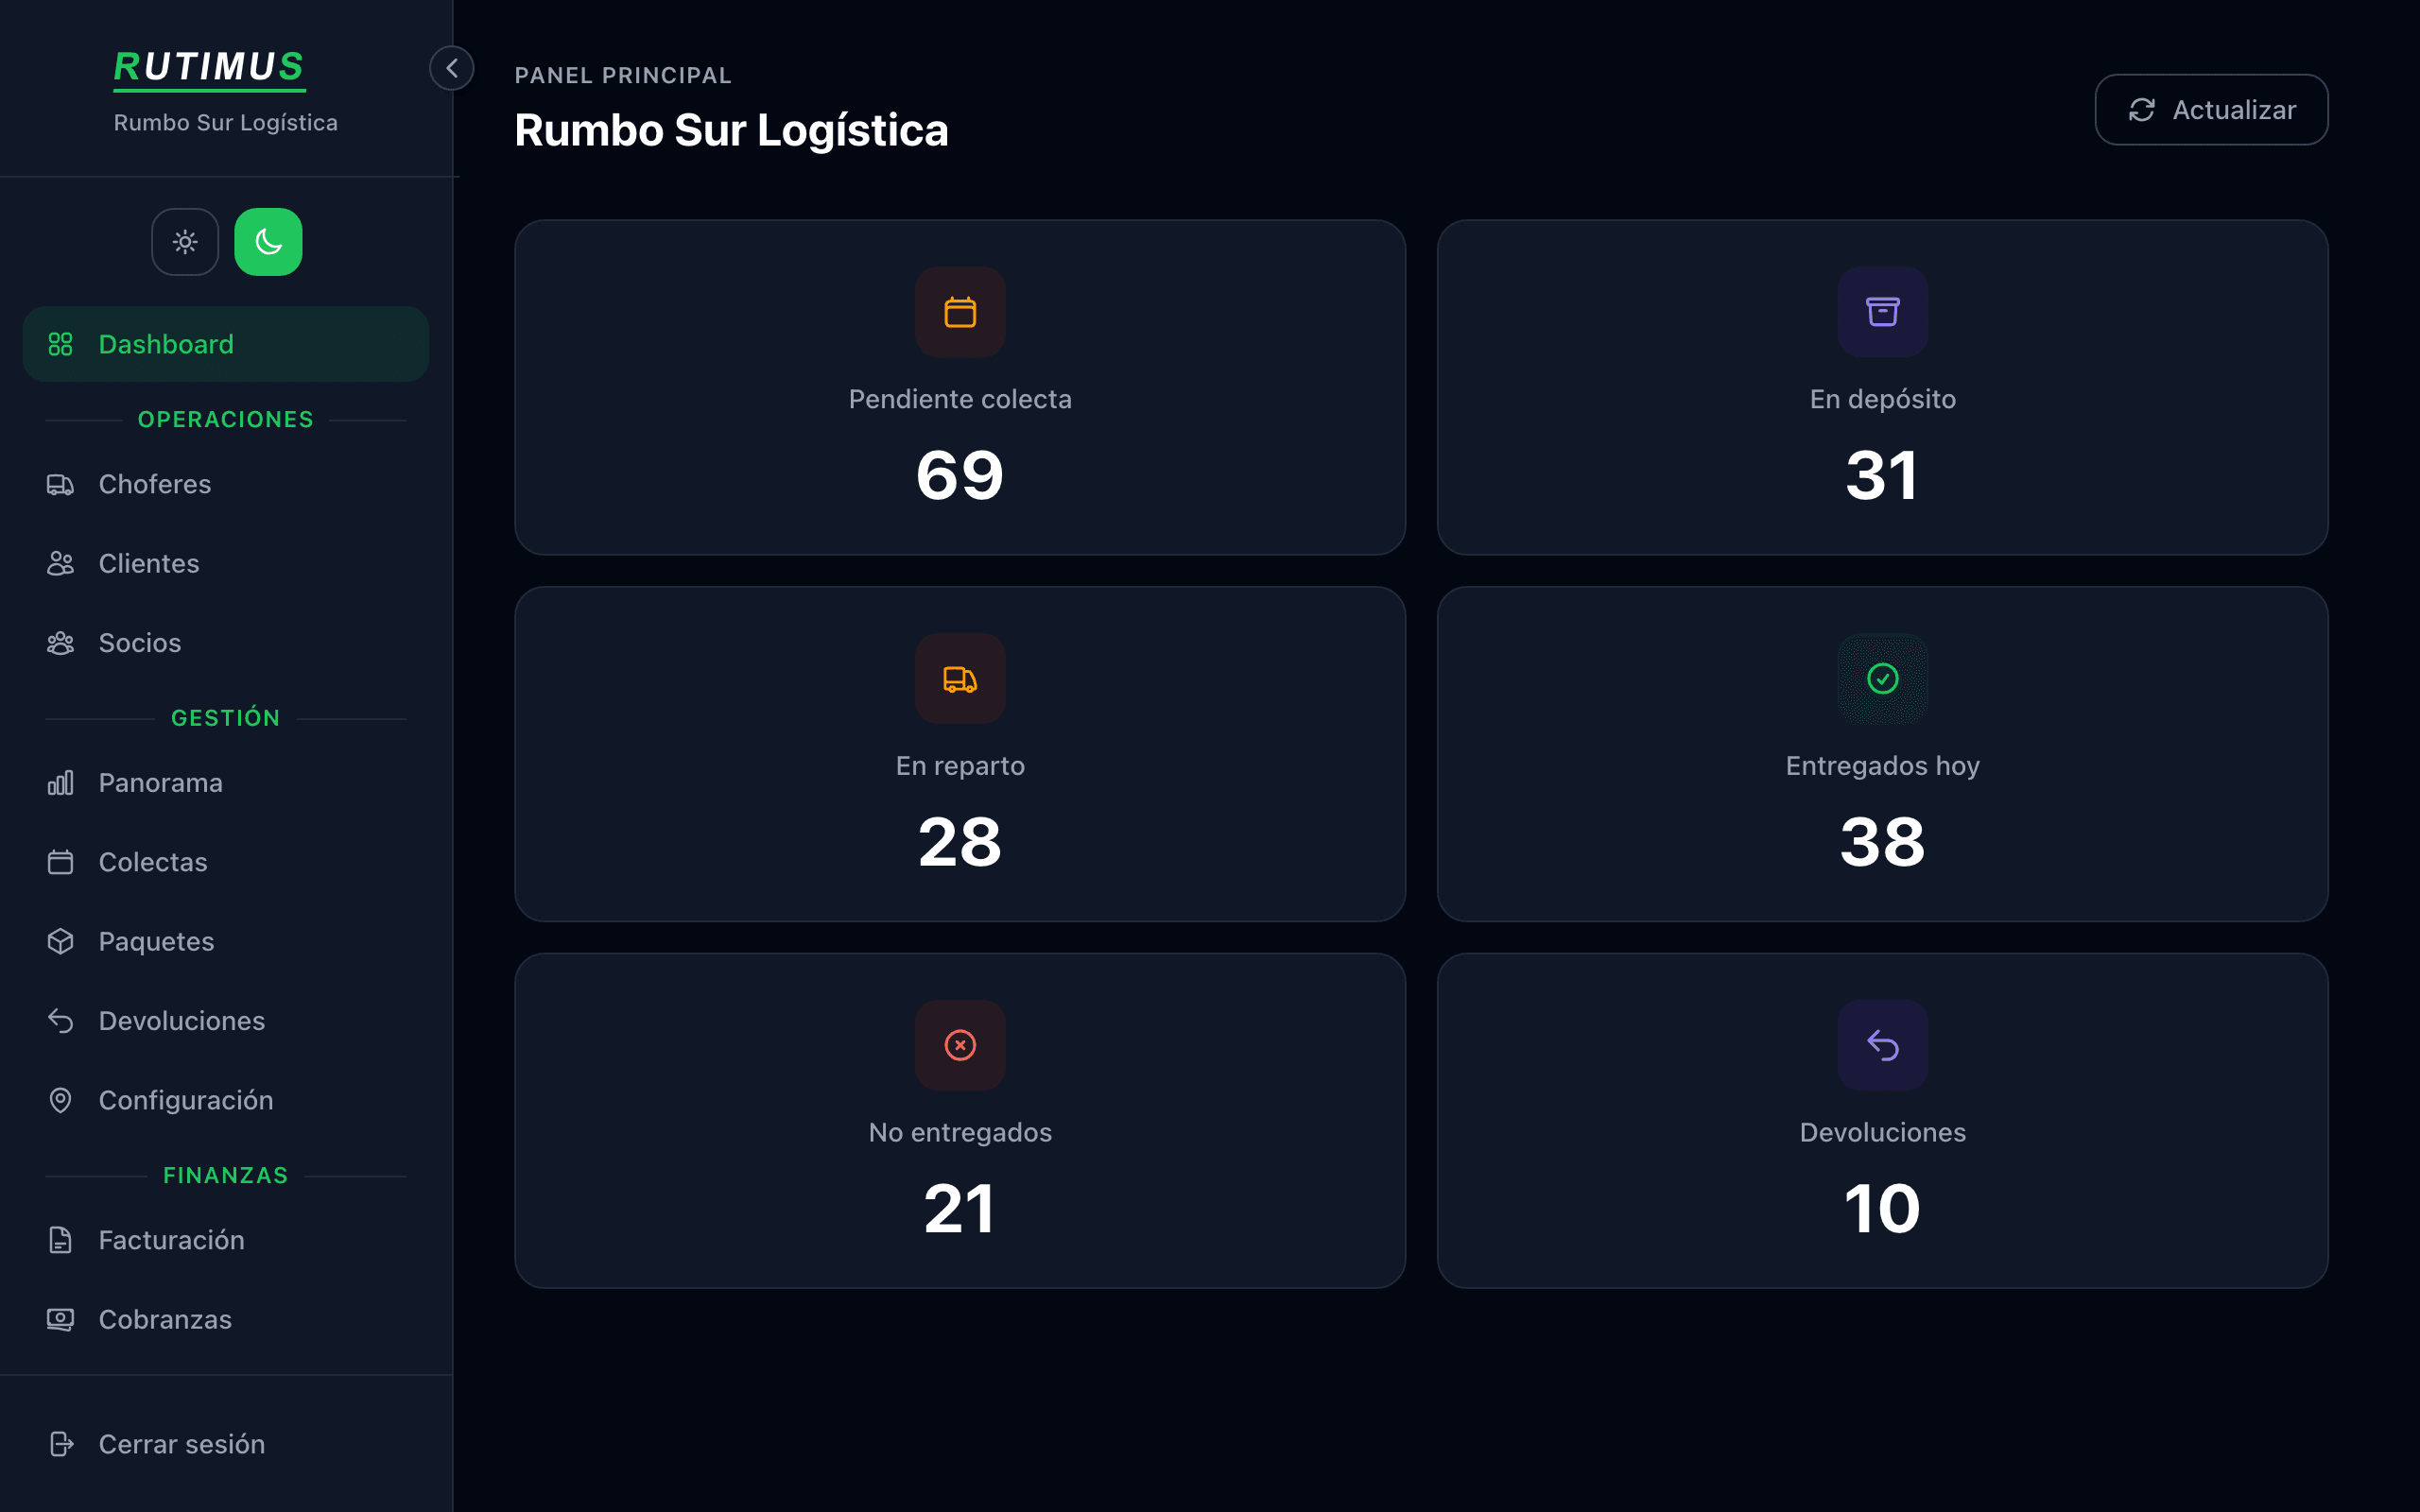Image resolution: width=2420 pixels, height=1512 pixels.
Task: Collapse the sidebar with chevron arrow
Action: pos(452,68)
